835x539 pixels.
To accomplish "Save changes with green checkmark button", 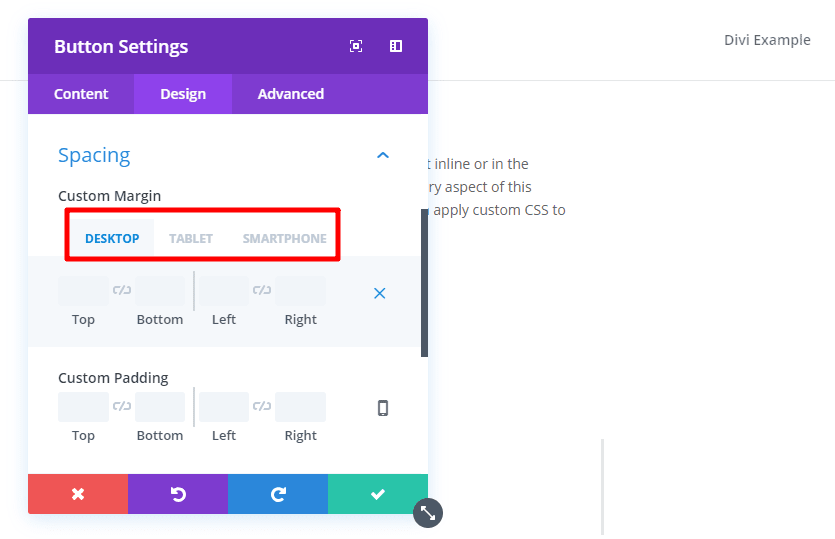I will coord(378,494).
